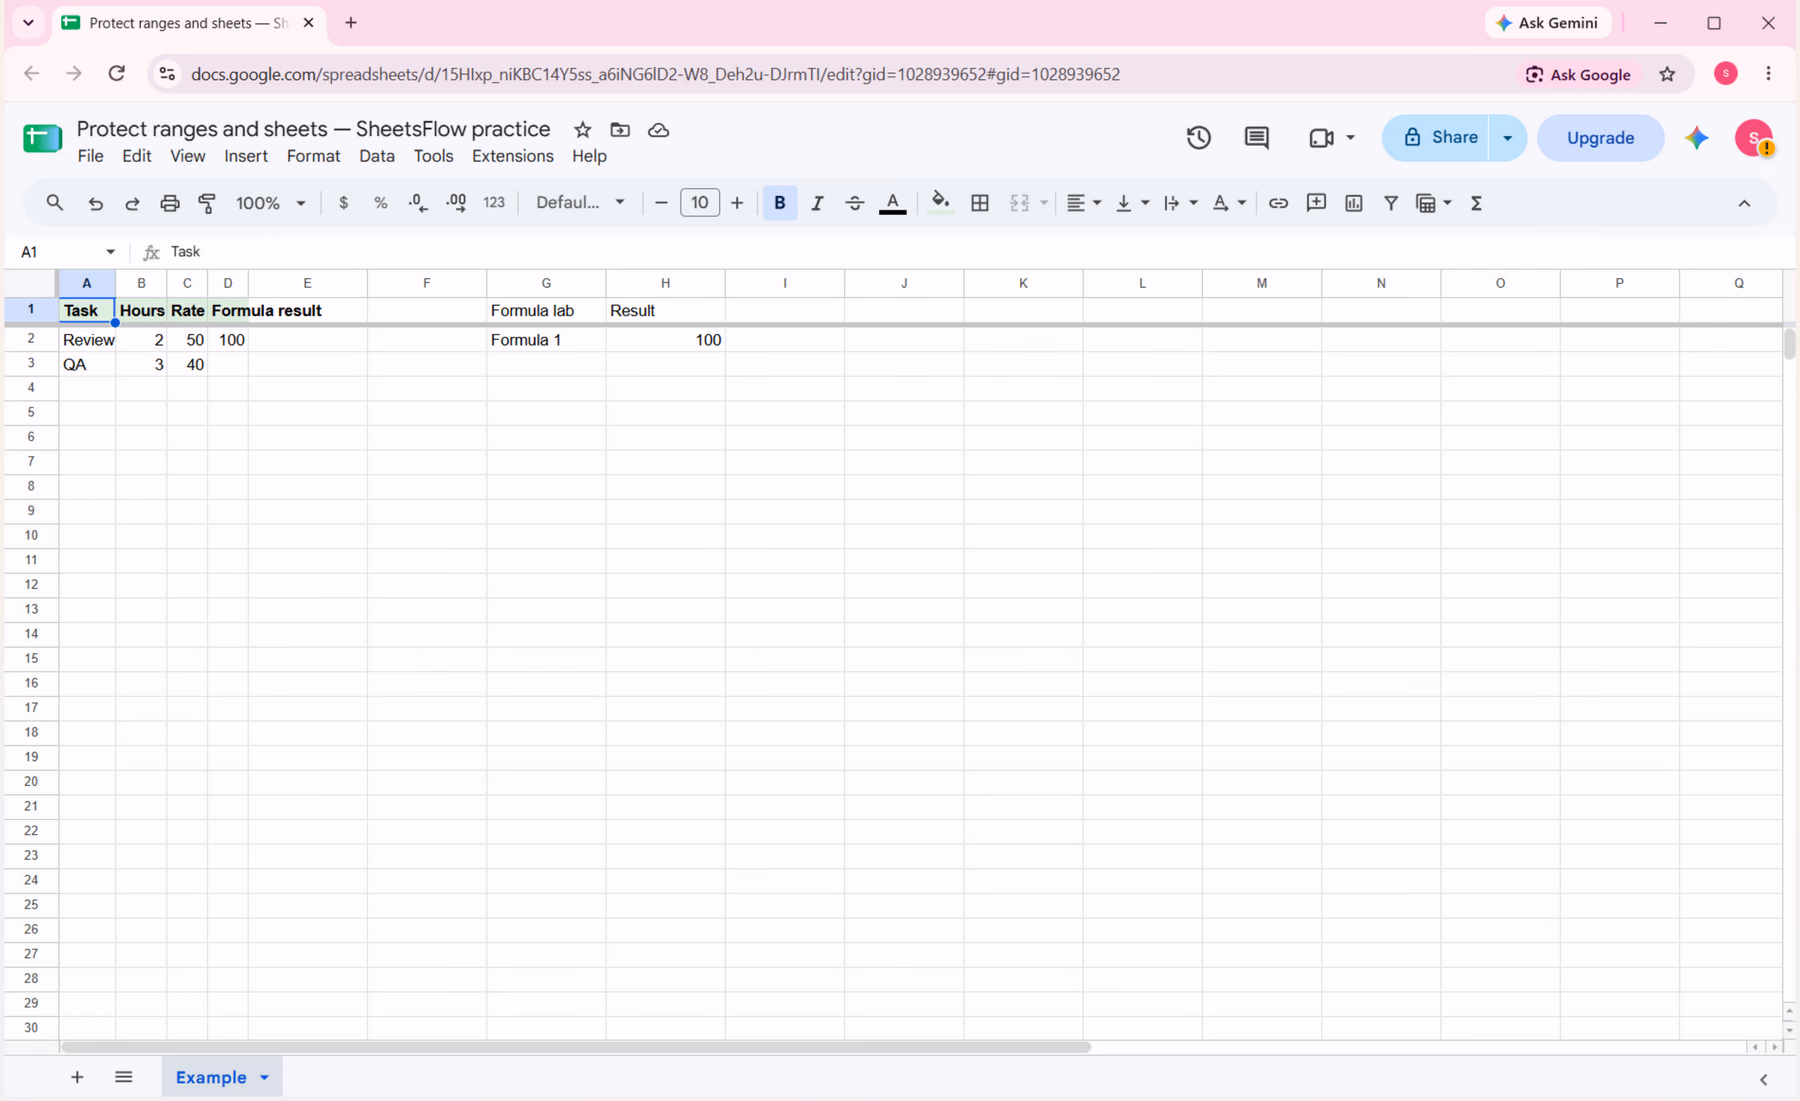Increase decimal places
The image size is (1800, 1101).
(456, 203)
